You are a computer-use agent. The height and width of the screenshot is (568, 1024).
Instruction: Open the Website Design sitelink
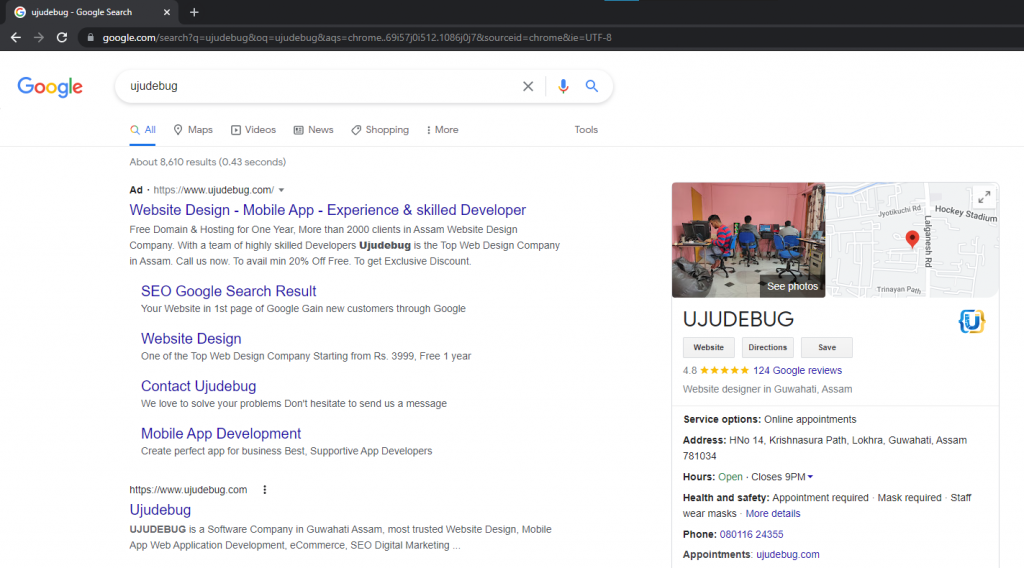coord(191,339)
